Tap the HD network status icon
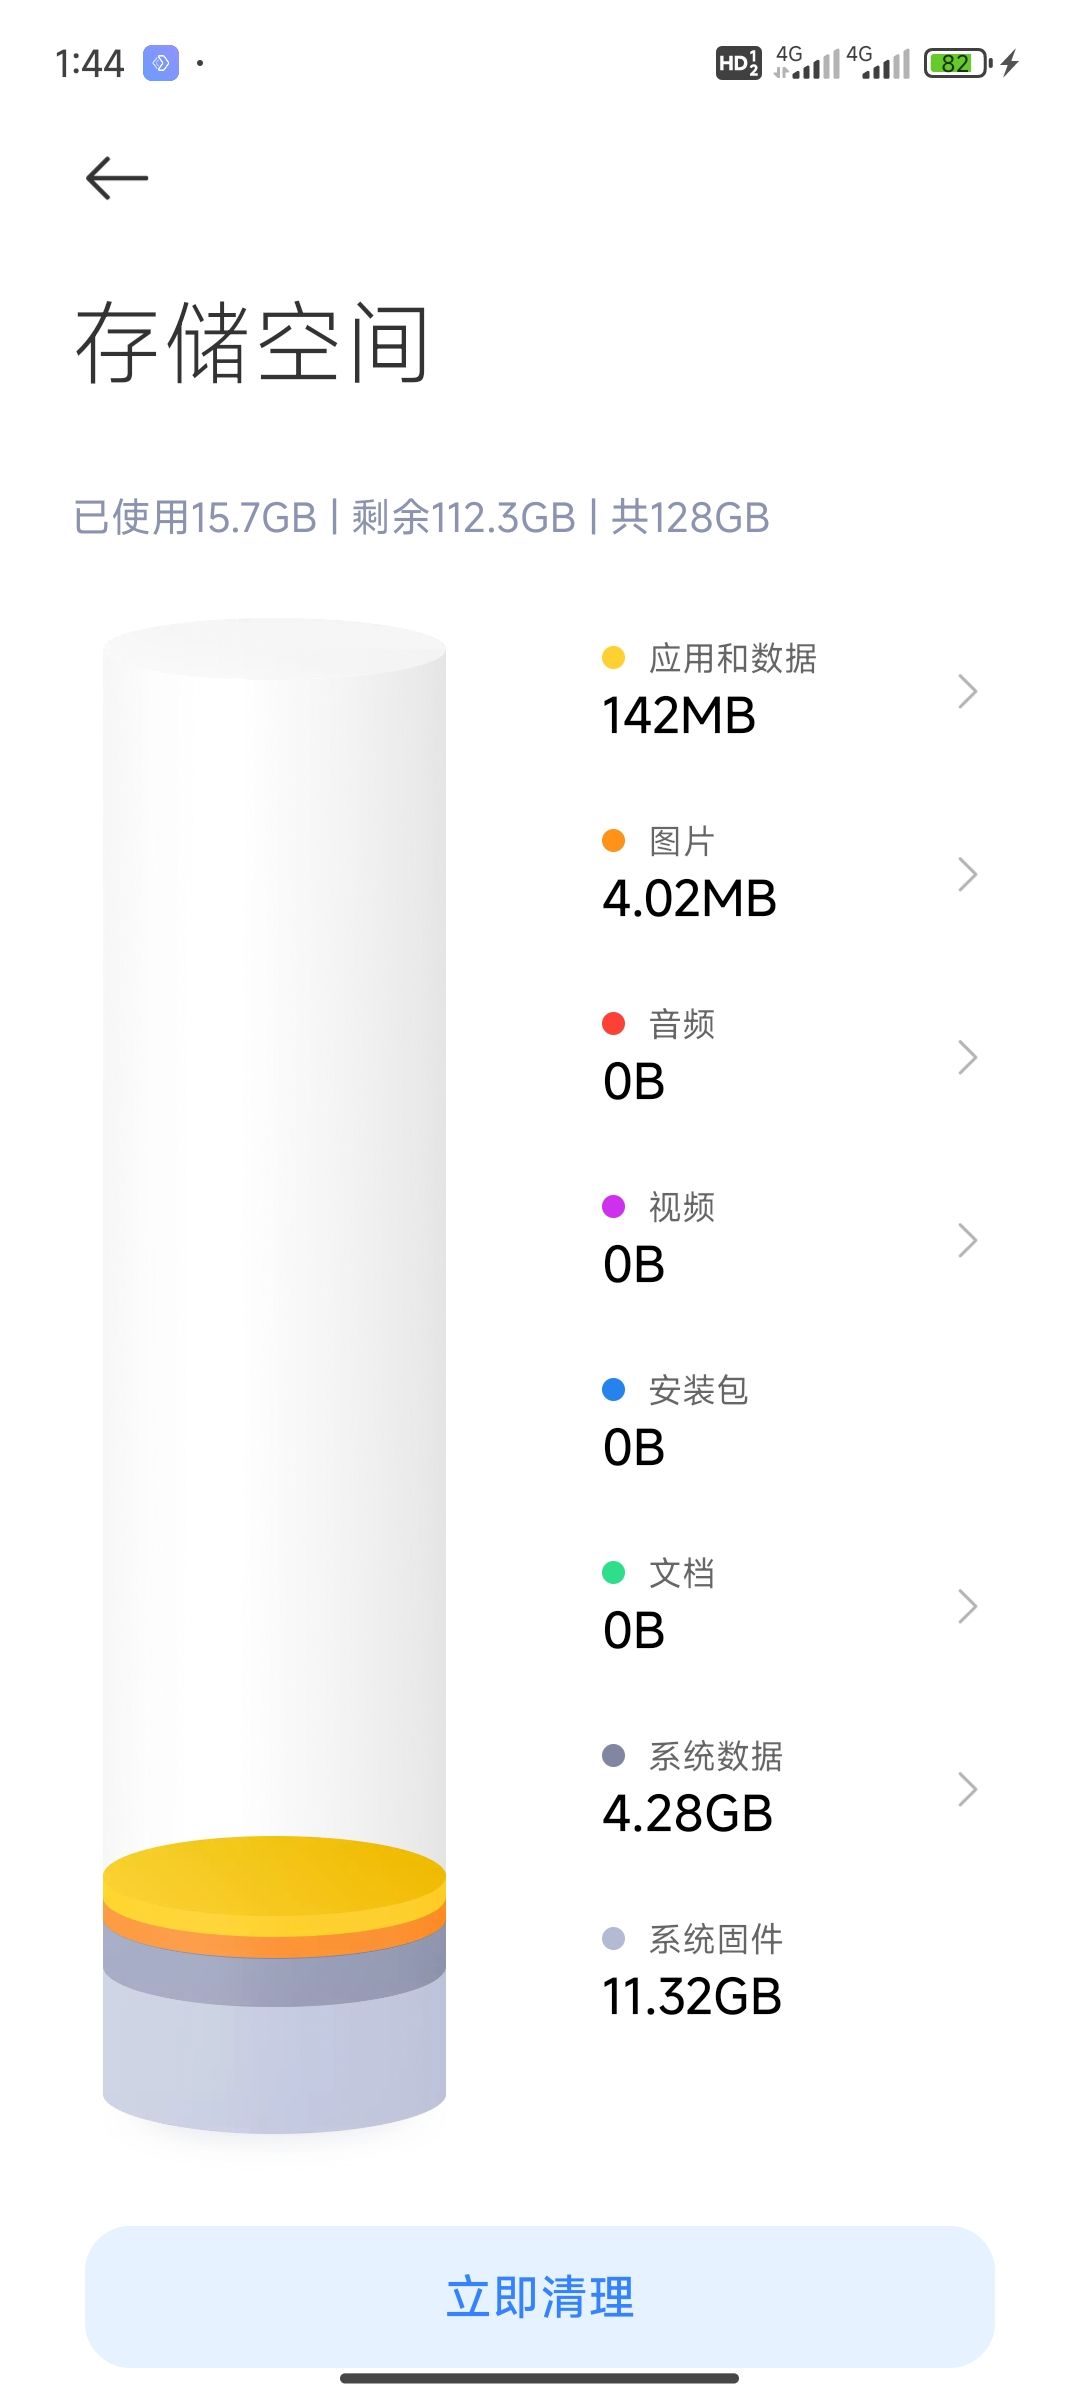 pyautogui.click(x=738, y=63)
